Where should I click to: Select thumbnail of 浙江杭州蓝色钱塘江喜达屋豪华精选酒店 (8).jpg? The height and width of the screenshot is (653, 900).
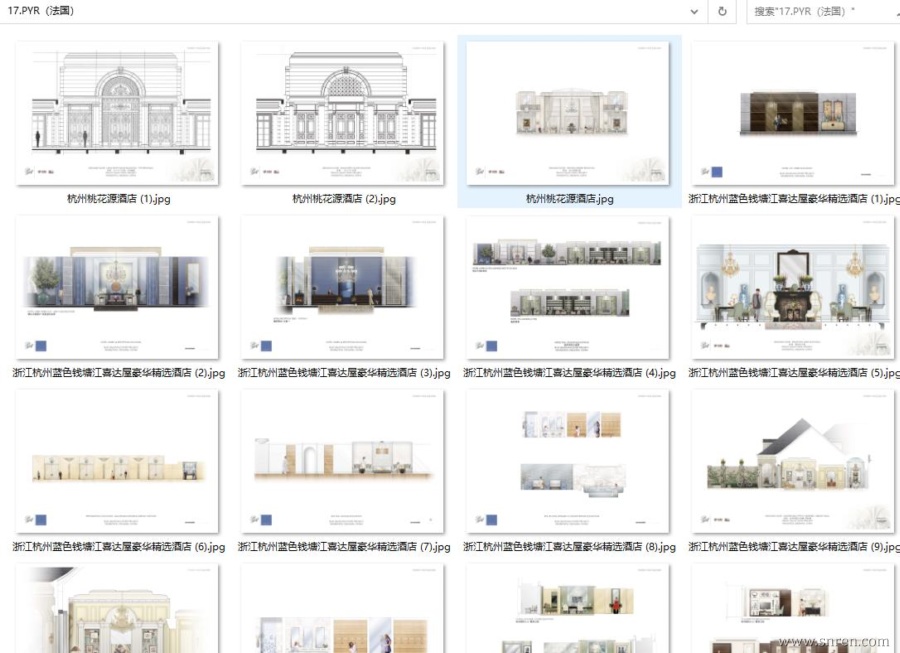(x=568, y=462)
